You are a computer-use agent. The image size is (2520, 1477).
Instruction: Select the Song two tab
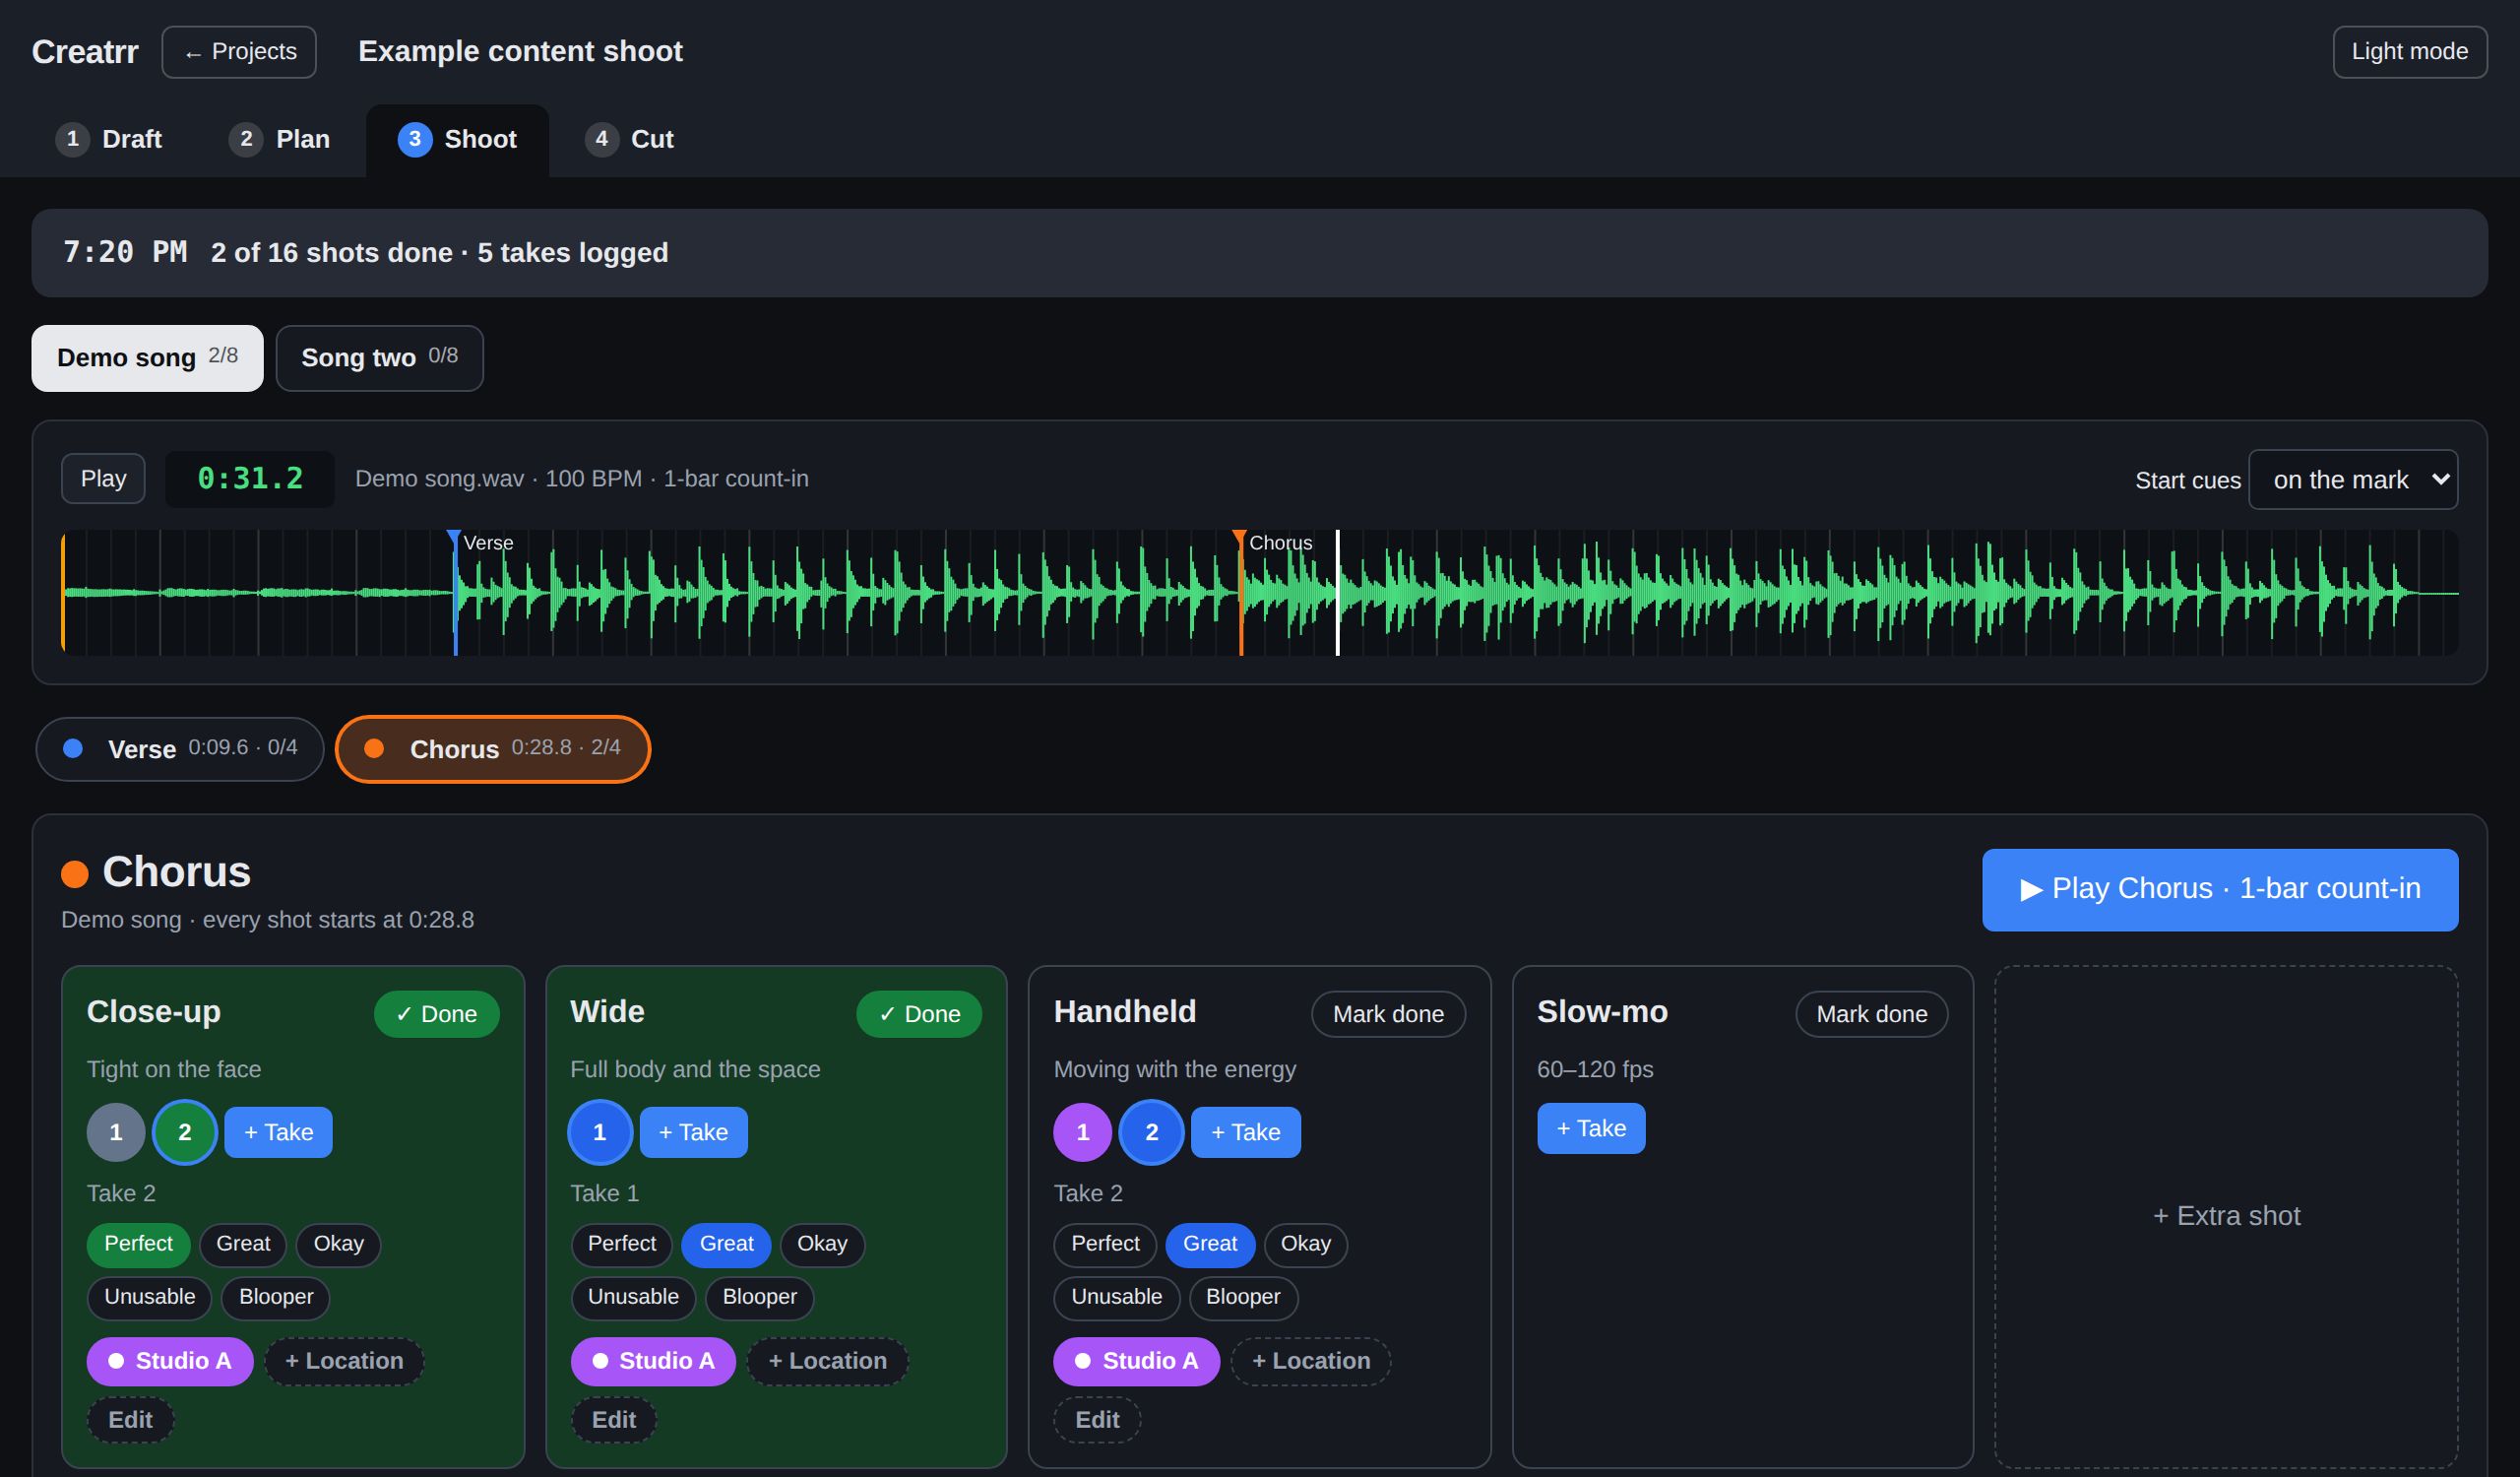coord(380,358)
